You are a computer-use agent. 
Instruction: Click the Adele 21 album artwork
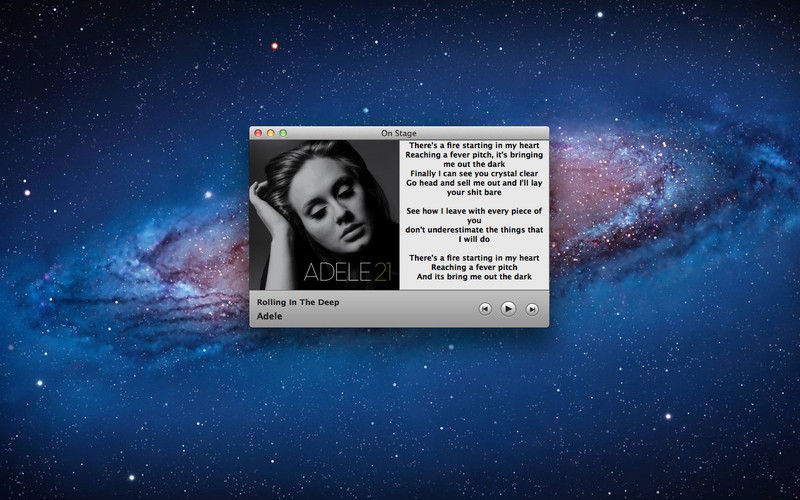click(324, 215)
